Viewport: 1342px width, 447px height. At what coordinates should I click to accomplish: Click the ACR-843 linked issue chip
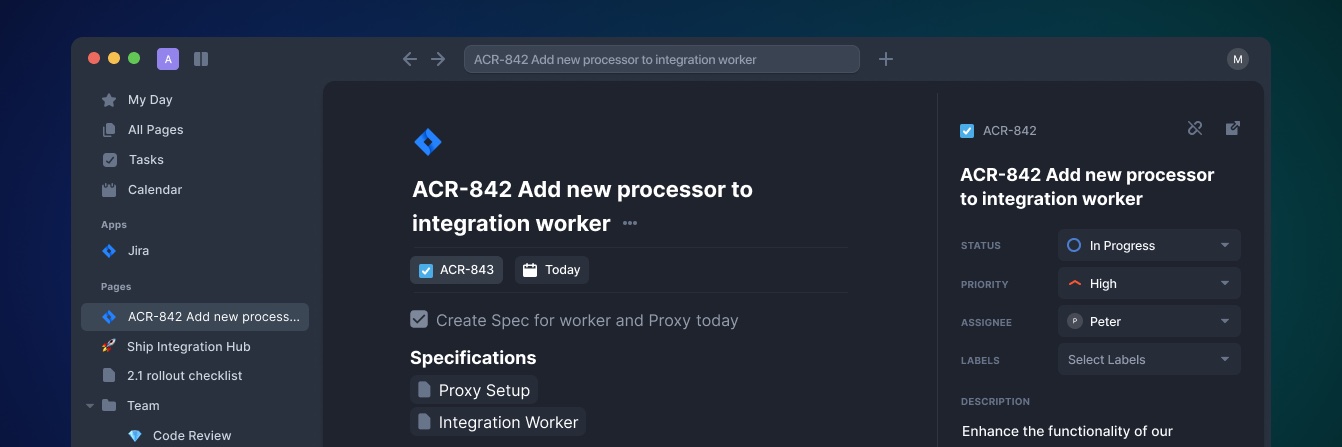456,270
